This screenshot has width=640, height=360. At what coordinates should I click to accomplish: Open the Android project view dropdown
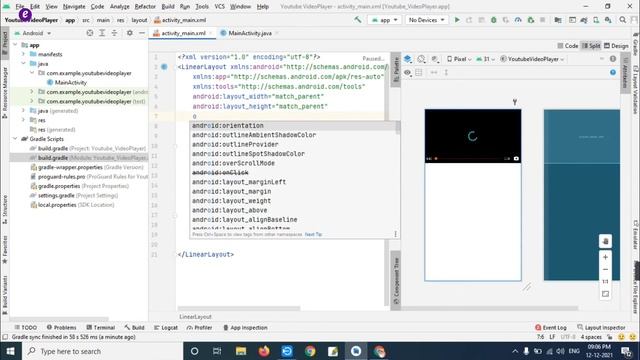[33, 33]
